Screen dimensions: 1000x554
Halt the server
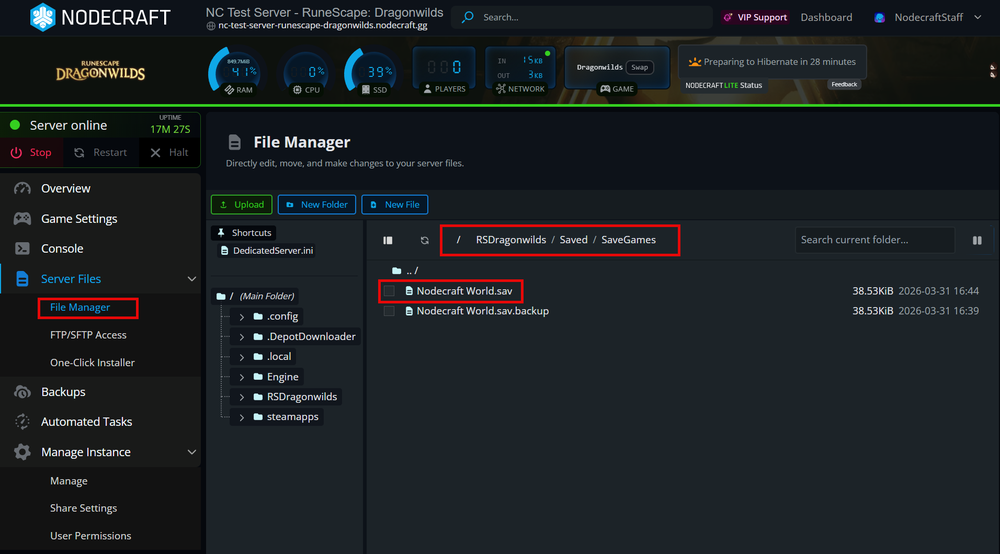pos(169,152)
